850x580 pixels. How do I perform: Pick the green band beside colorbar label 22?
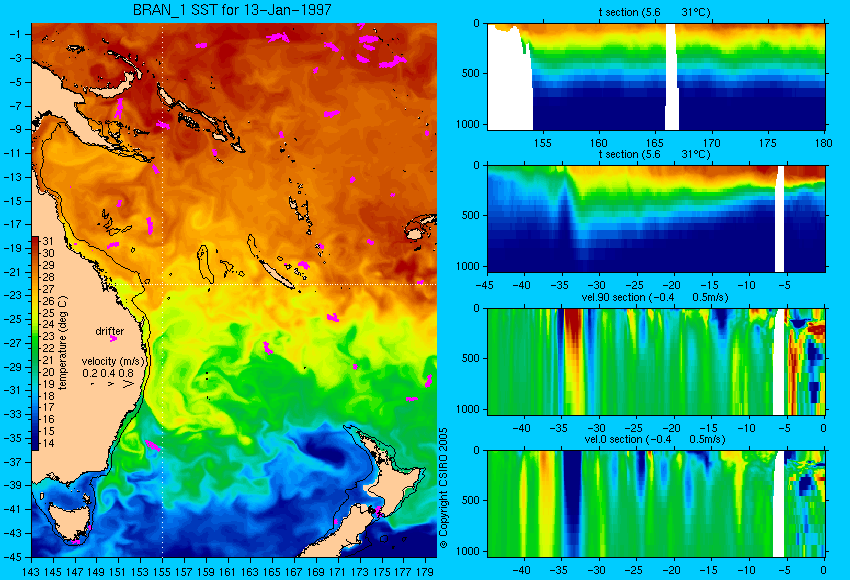click(x=35, y=348)
